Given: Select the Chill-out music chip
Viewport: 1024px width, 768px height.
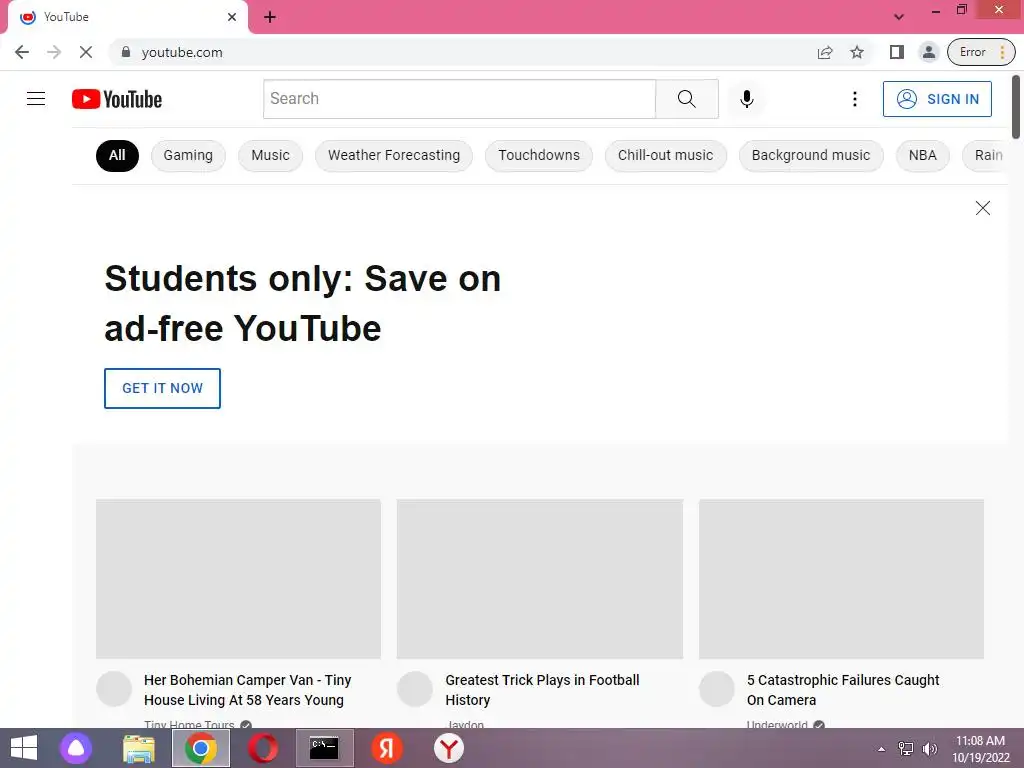Looking at the screenshot, I should pyautogui.click(x=665, y=155).
